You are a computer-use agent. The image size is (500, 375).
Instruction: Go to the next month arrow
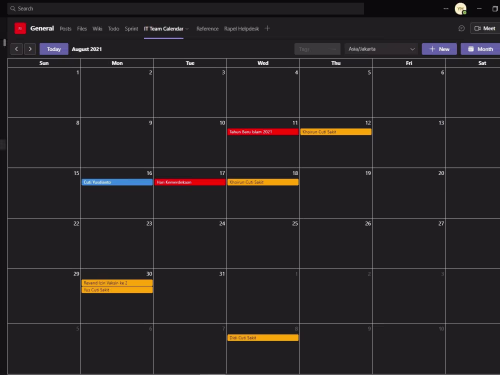30,49
